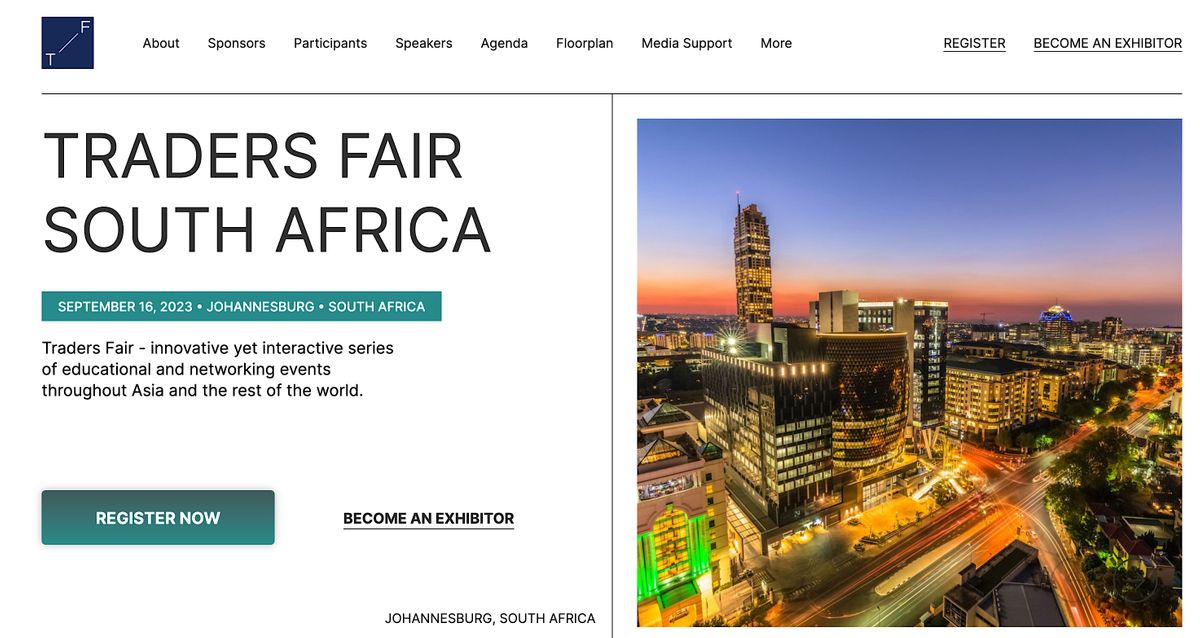The width and height of the screenshot is (1200, 638).
Task: Open the About page
Action: pyautogui.click(x=161, y=43)
